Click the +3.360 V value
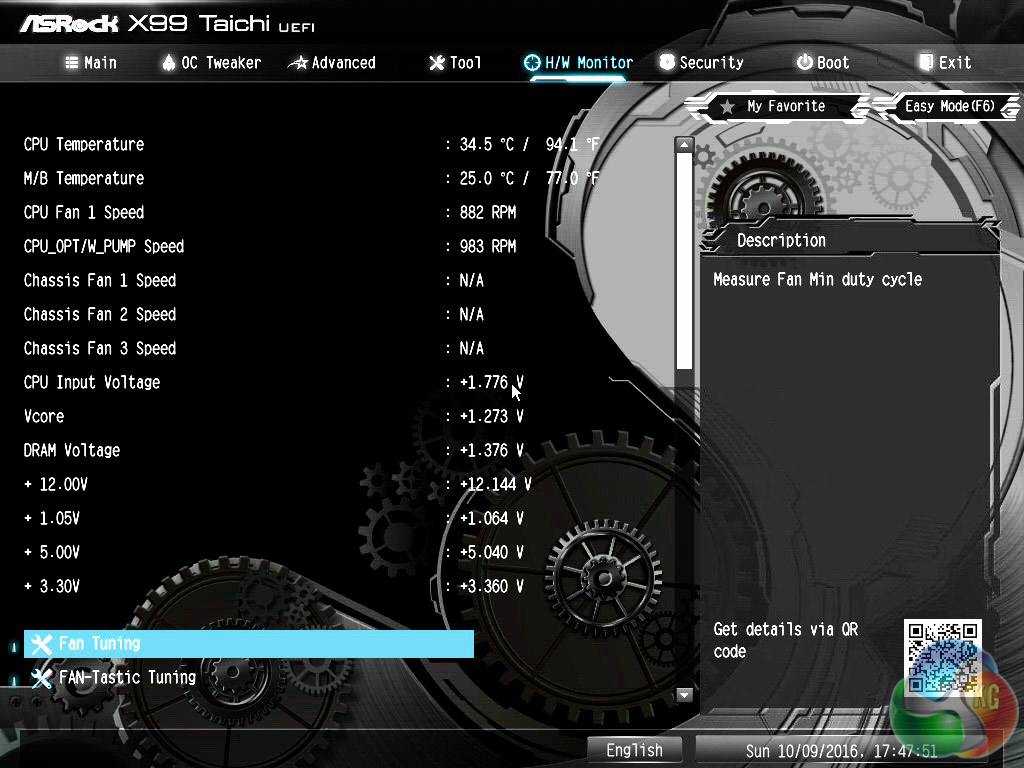The image size is (1024, 768). pyautogui.click(x=491, y=586)
